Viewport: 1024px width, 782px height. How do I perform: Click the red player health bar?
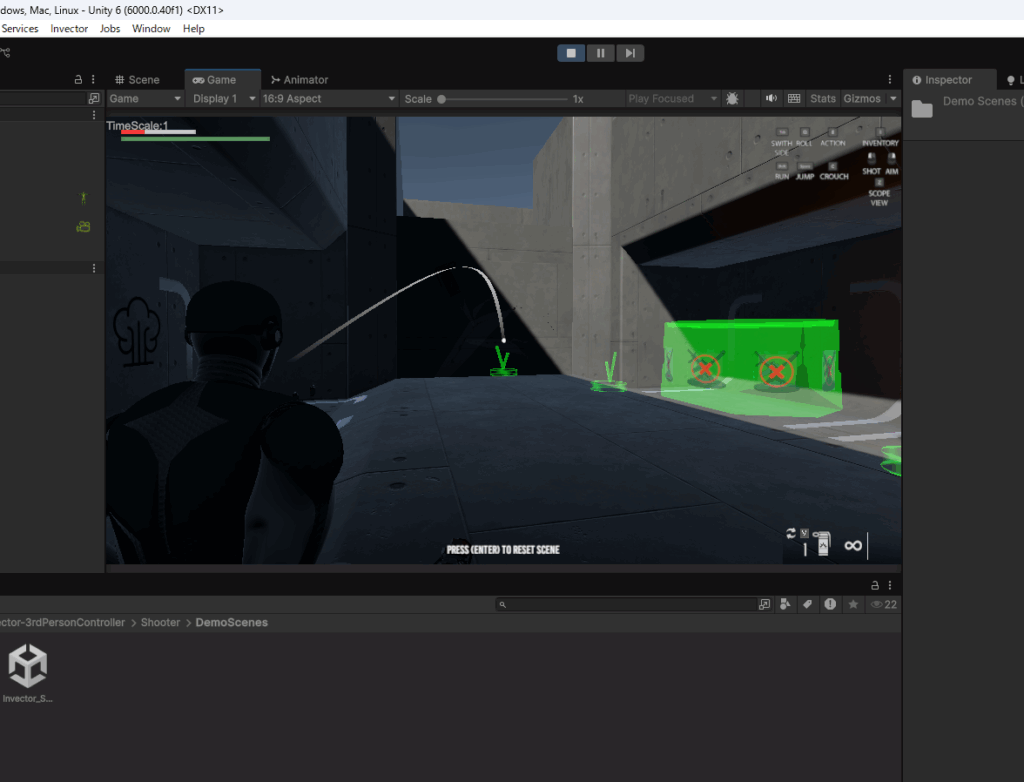(133, 132)
